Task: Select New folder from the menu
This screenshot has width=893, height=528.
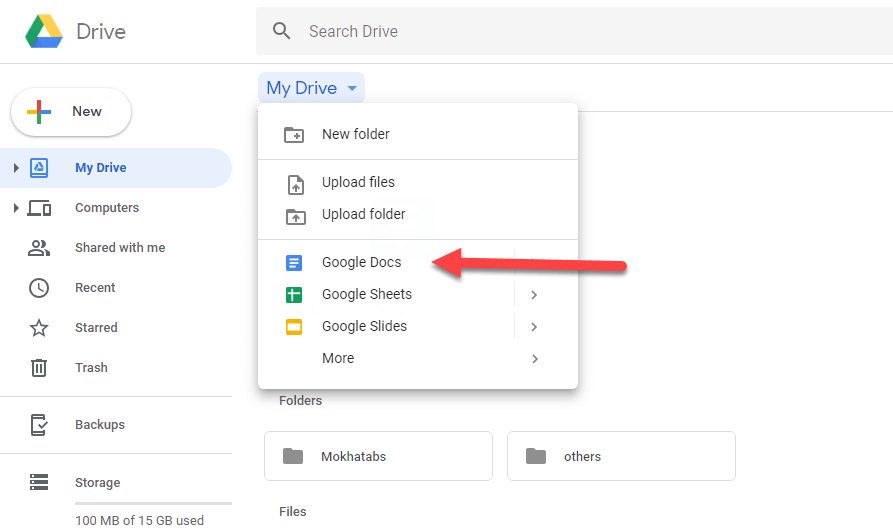Action: (x=355, y=134)
